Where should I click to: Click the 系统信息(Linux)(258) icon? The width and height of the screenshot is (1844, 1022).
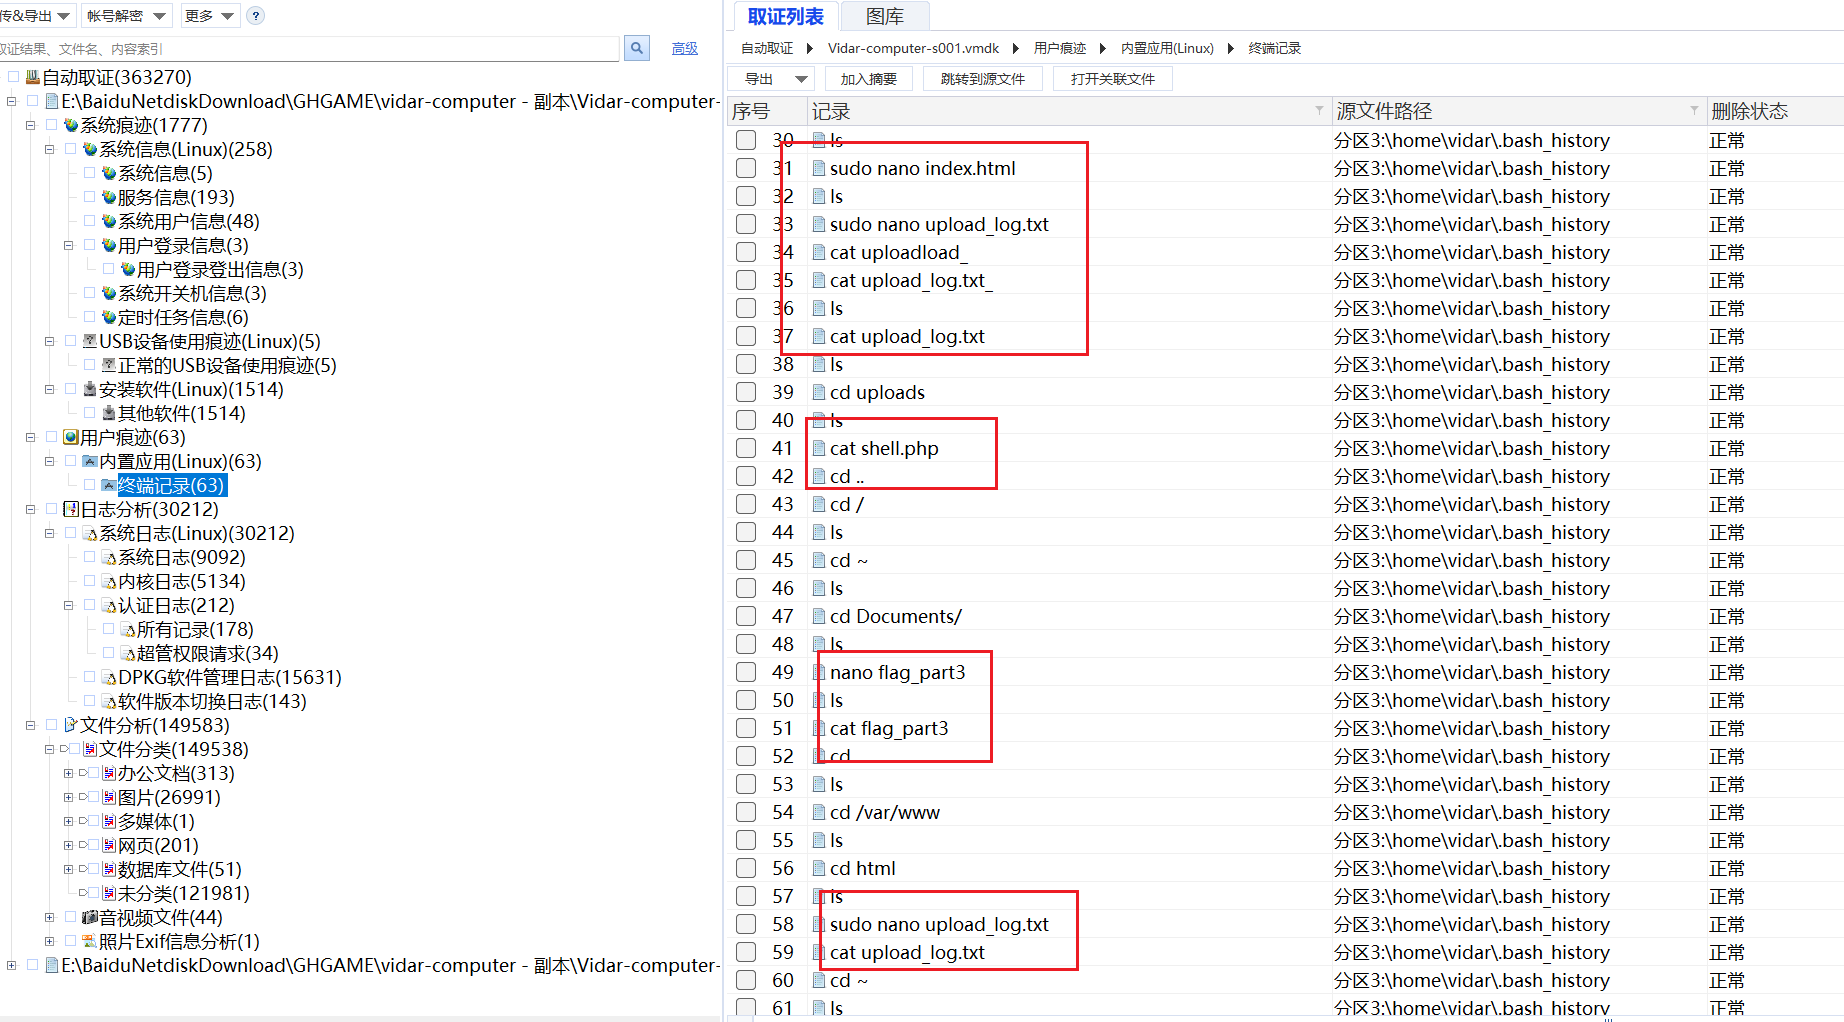[x=90, y=149]
